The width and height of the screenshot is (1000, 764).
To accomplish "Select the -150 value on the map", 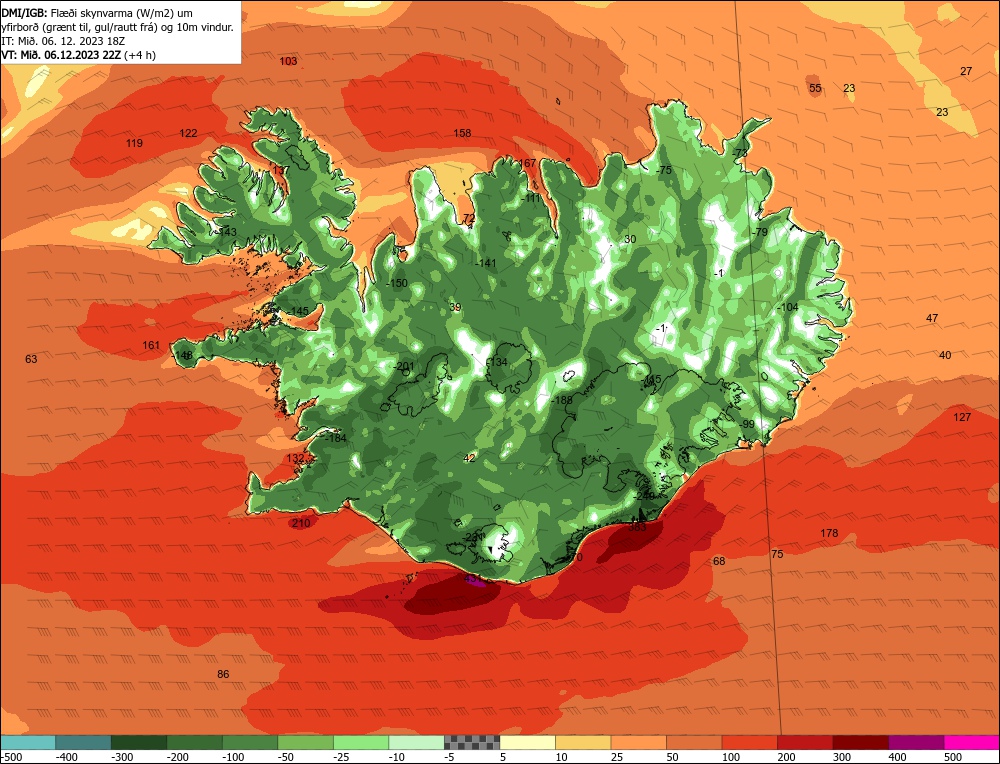I will point(397,283).
